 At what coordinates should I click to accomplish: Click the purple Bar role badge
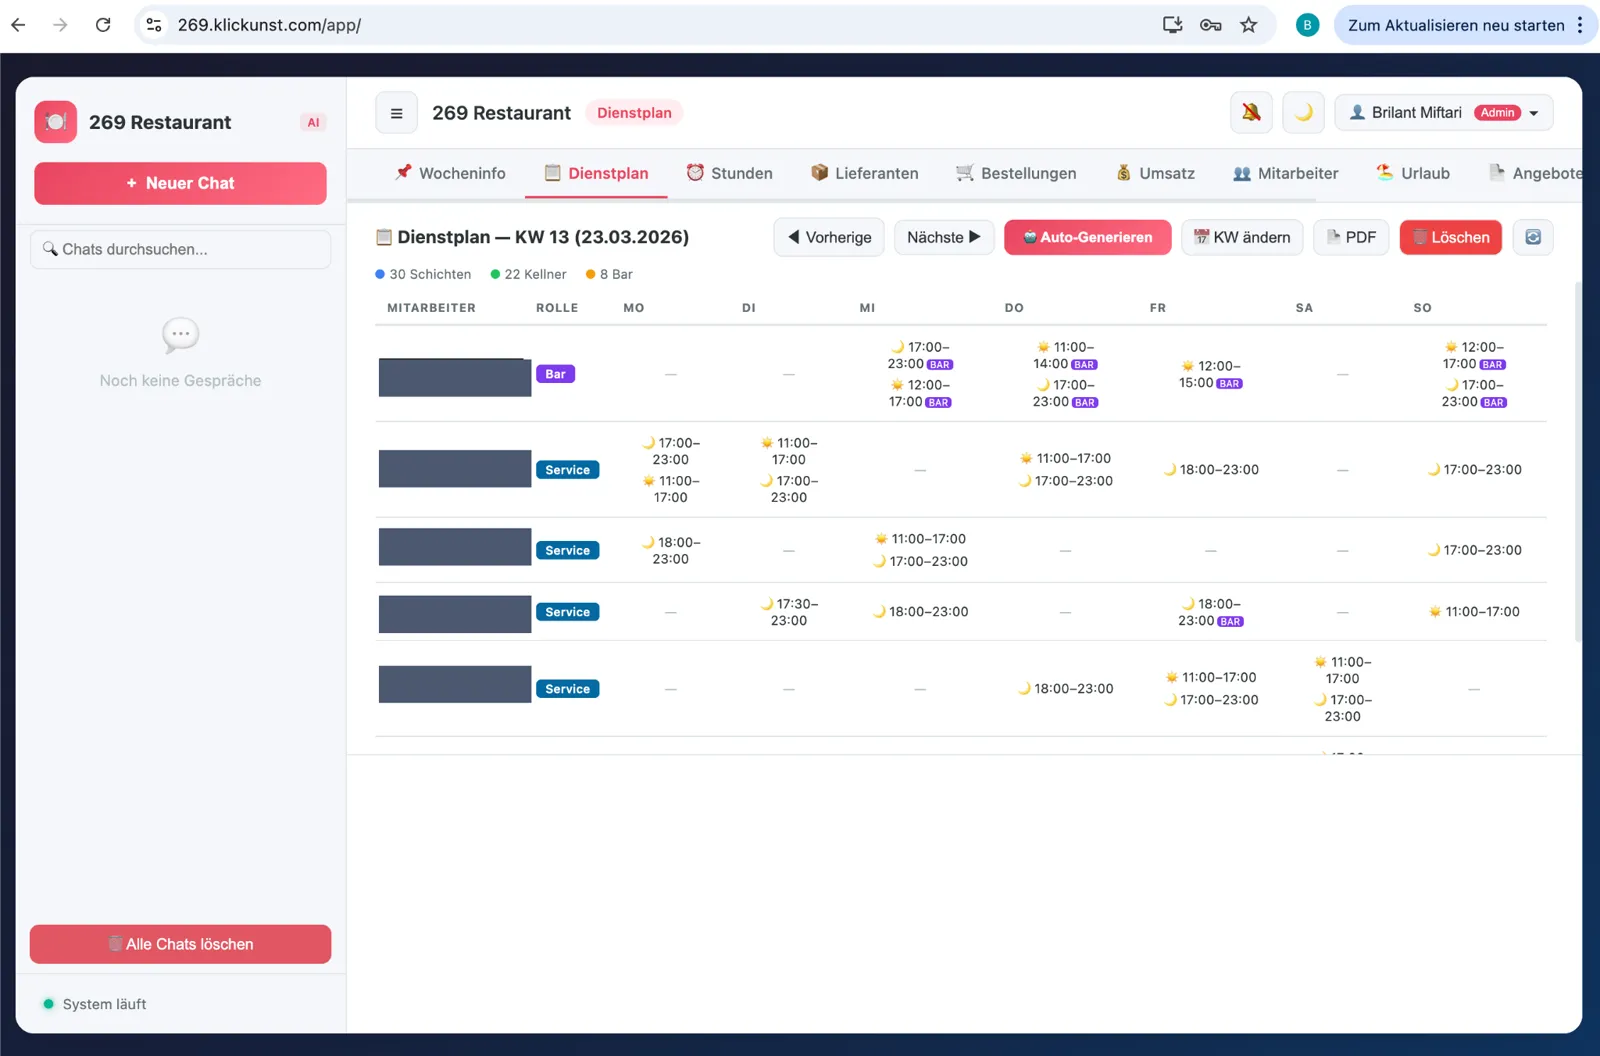point(555,374)
